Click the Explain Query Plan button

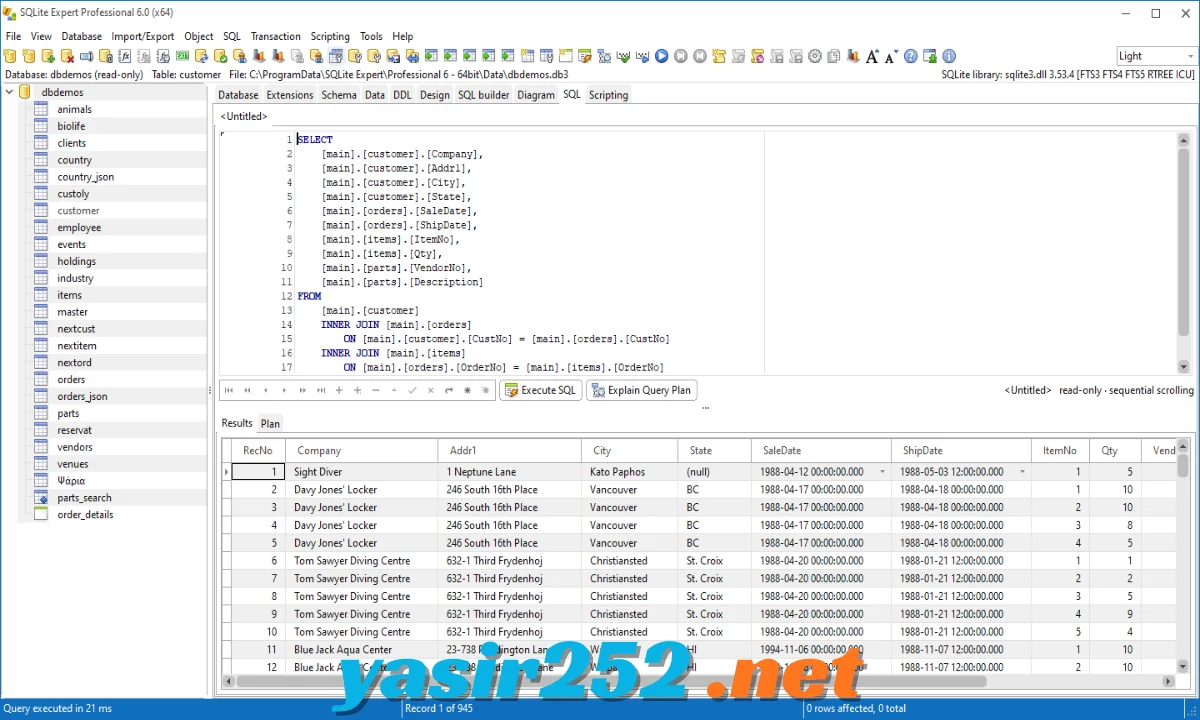641,390
